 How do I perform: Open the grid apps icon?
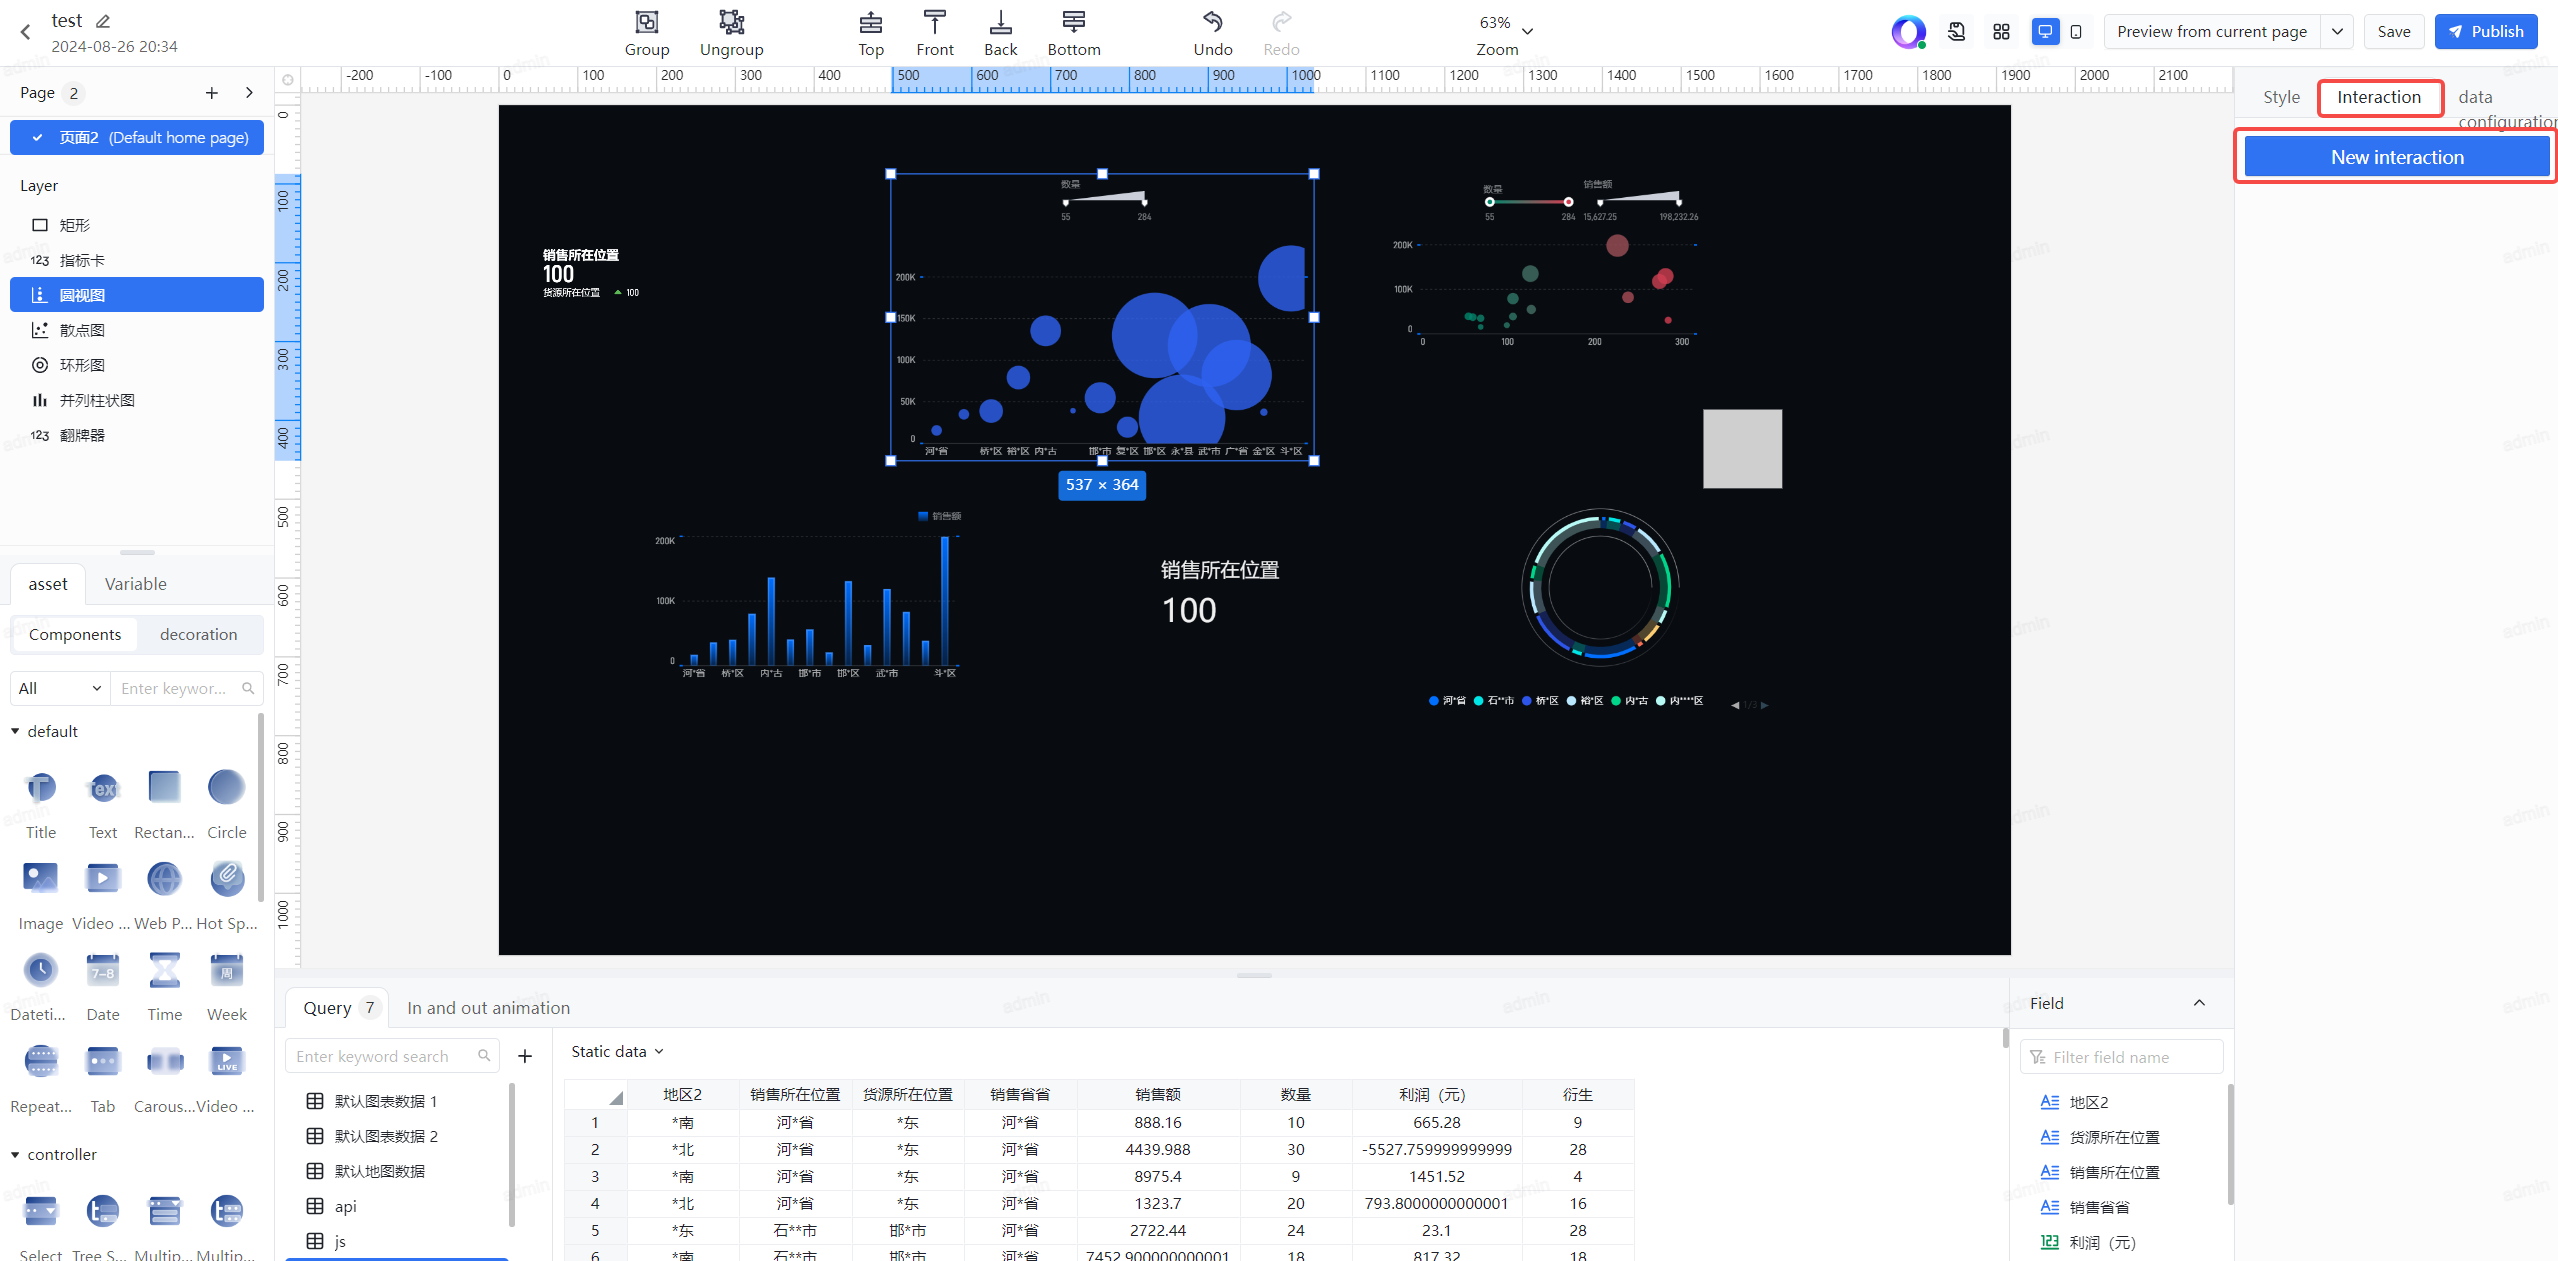[2001, 32]
